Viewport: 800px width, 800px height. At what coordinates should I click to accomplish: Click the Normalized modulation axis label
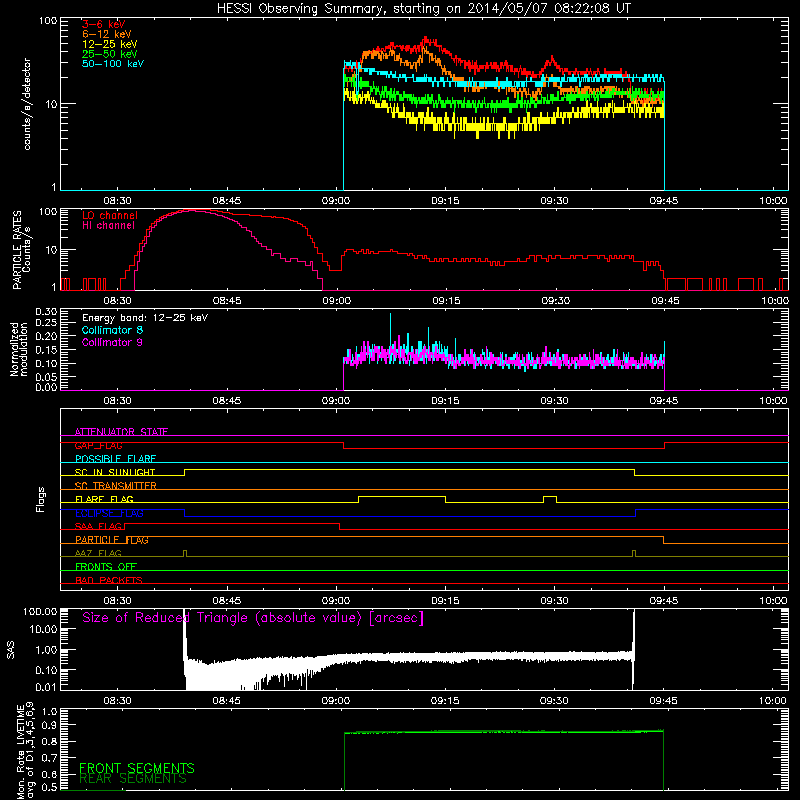[x=18, y=349]
